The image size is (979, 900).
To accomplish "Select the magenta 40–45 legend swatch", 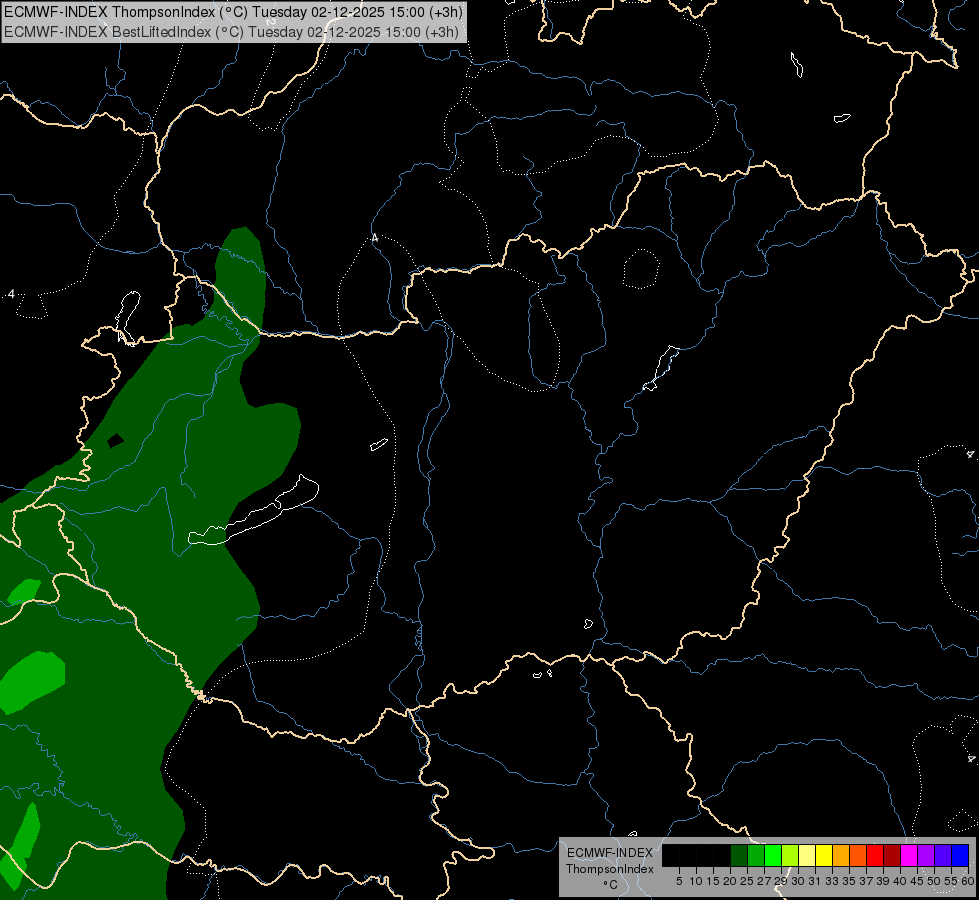I will pos(909,856).
